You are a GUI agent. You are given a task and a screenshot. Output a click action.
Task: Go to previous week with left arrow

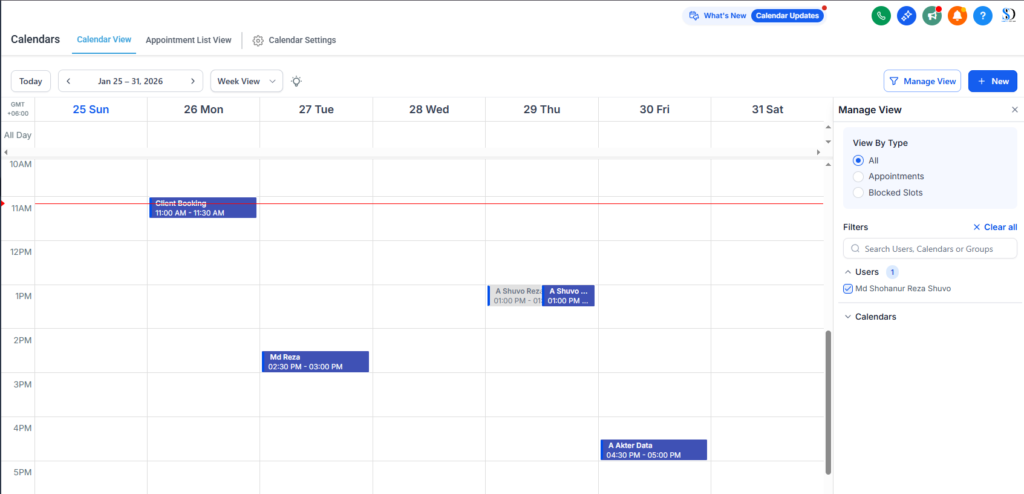click(x=68, y=81)
